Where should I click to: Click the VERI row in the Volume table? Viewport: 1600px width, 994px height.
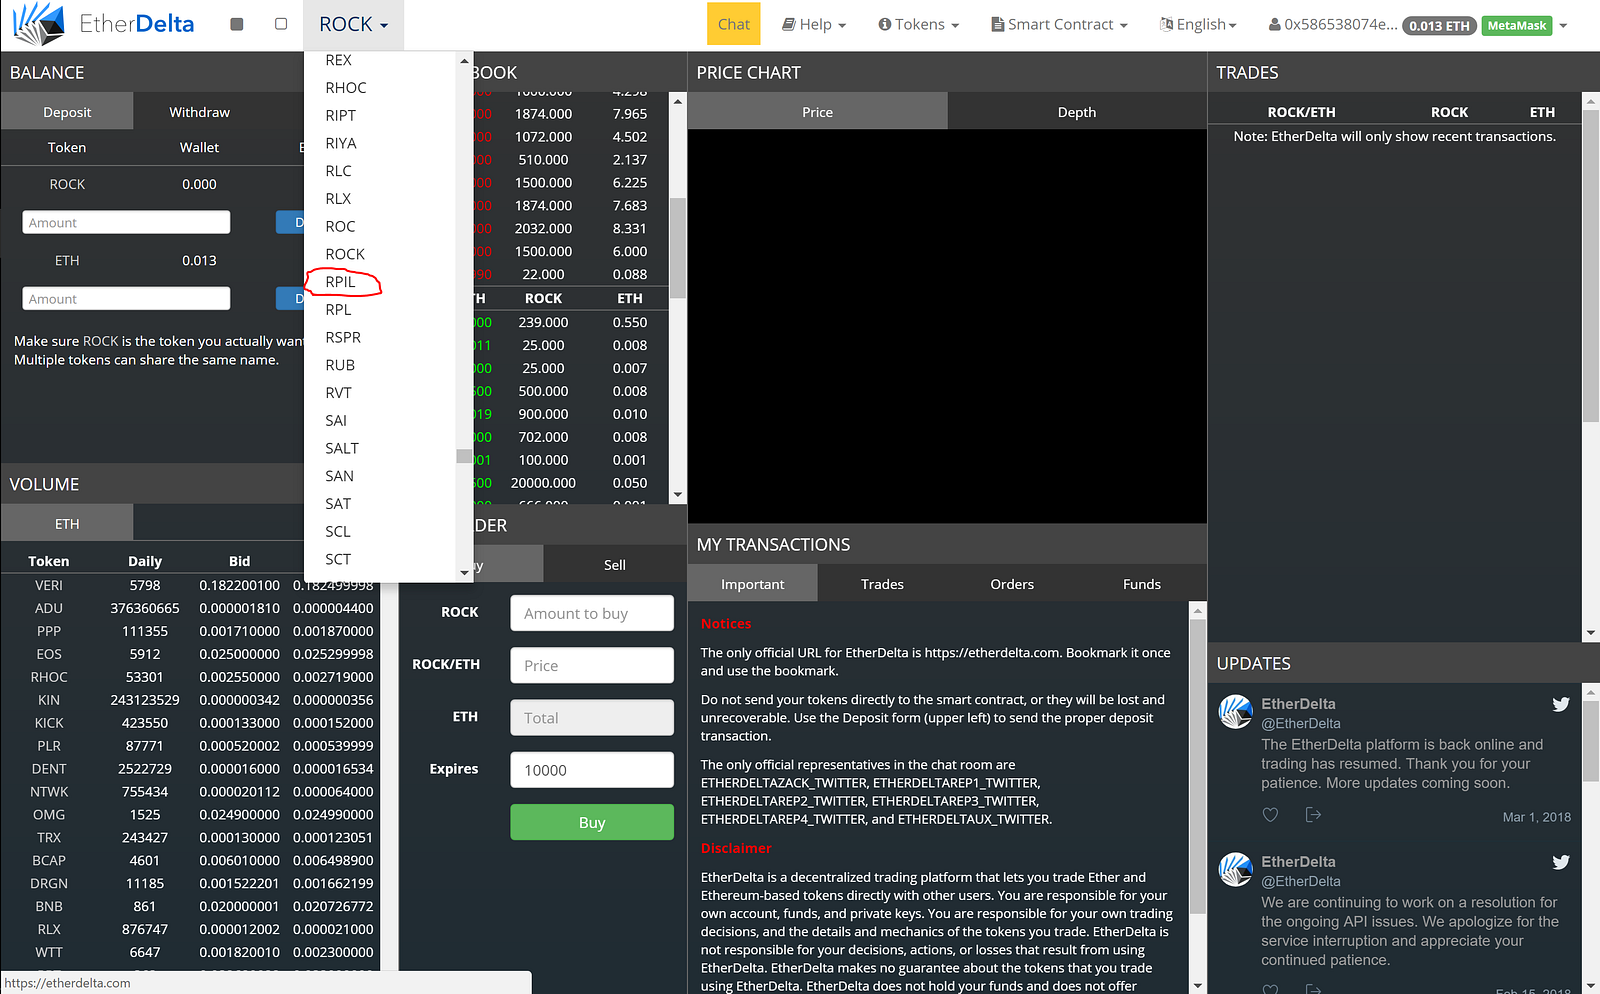190,586
